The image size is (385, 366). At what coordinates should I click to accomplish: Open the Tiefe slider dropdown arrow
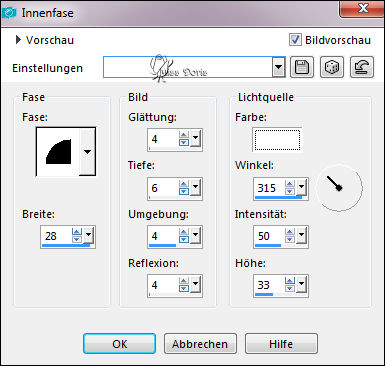(196, 187)
